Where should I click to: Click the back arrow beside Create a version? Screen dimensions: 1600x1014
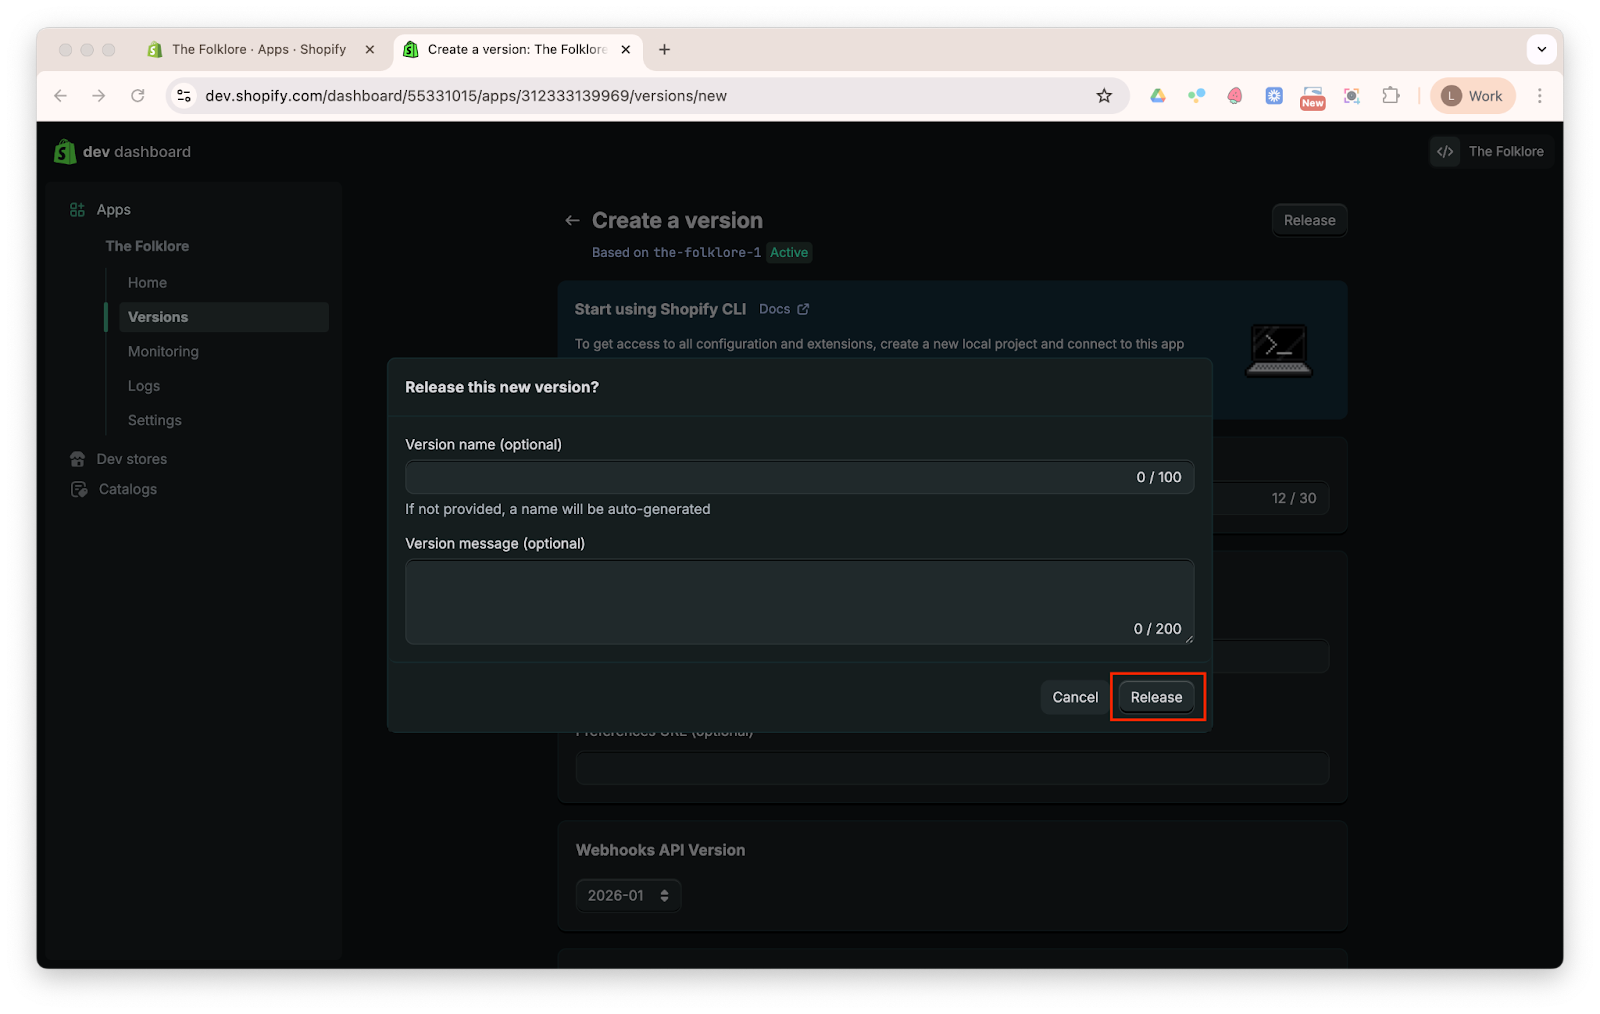(572, 221)
